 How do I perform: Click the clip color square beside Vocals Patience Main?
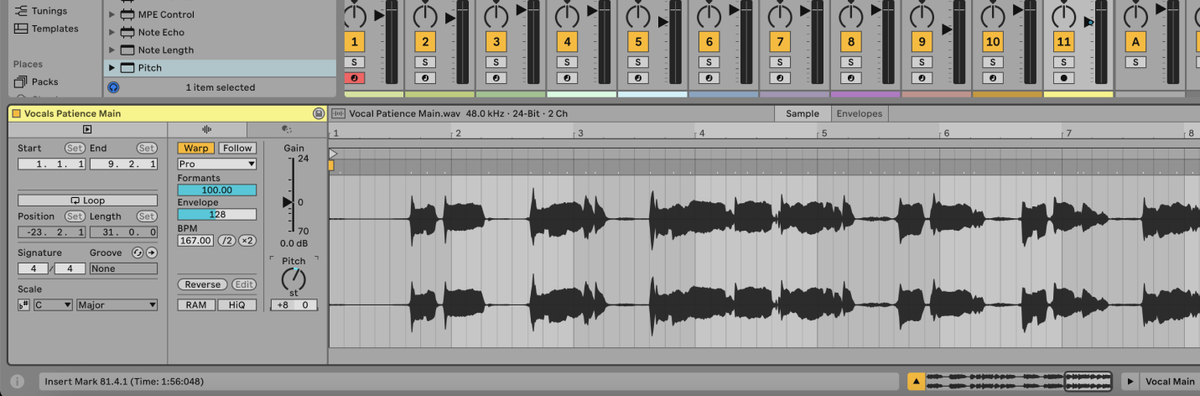(16, 113)
